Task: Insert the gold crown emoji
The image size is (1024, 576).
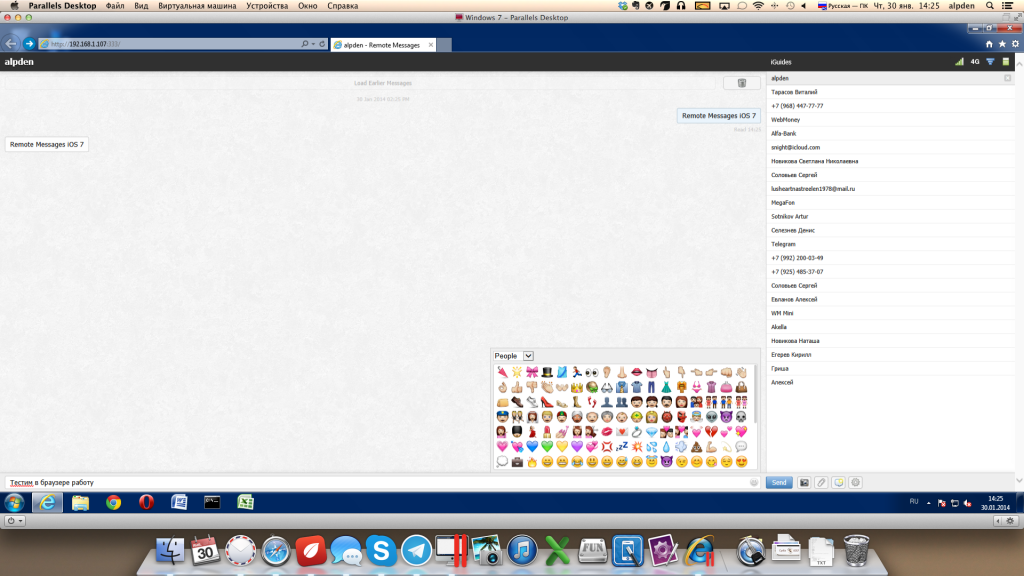Action: (577, 387)
